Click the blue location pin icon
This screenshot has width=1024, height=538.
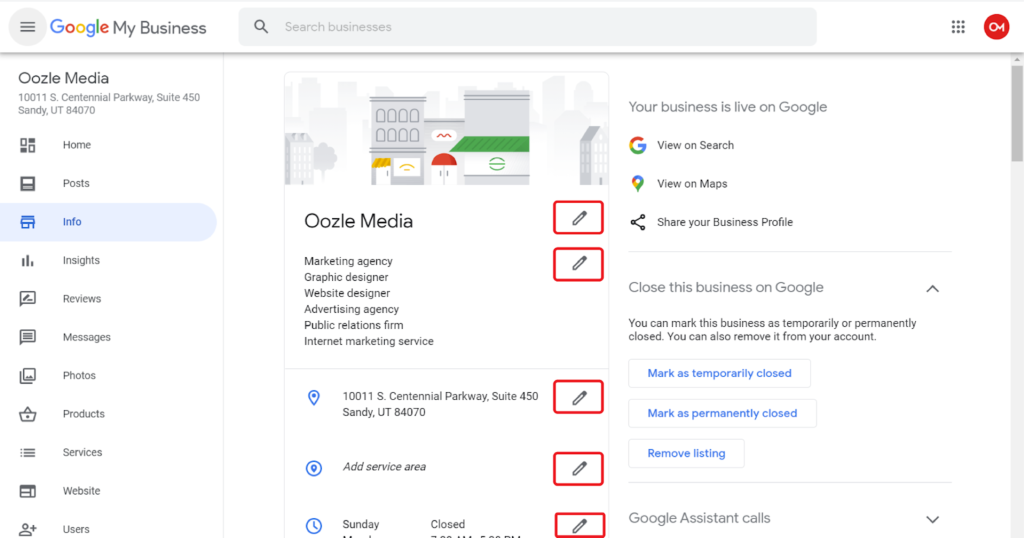point(314,398)
